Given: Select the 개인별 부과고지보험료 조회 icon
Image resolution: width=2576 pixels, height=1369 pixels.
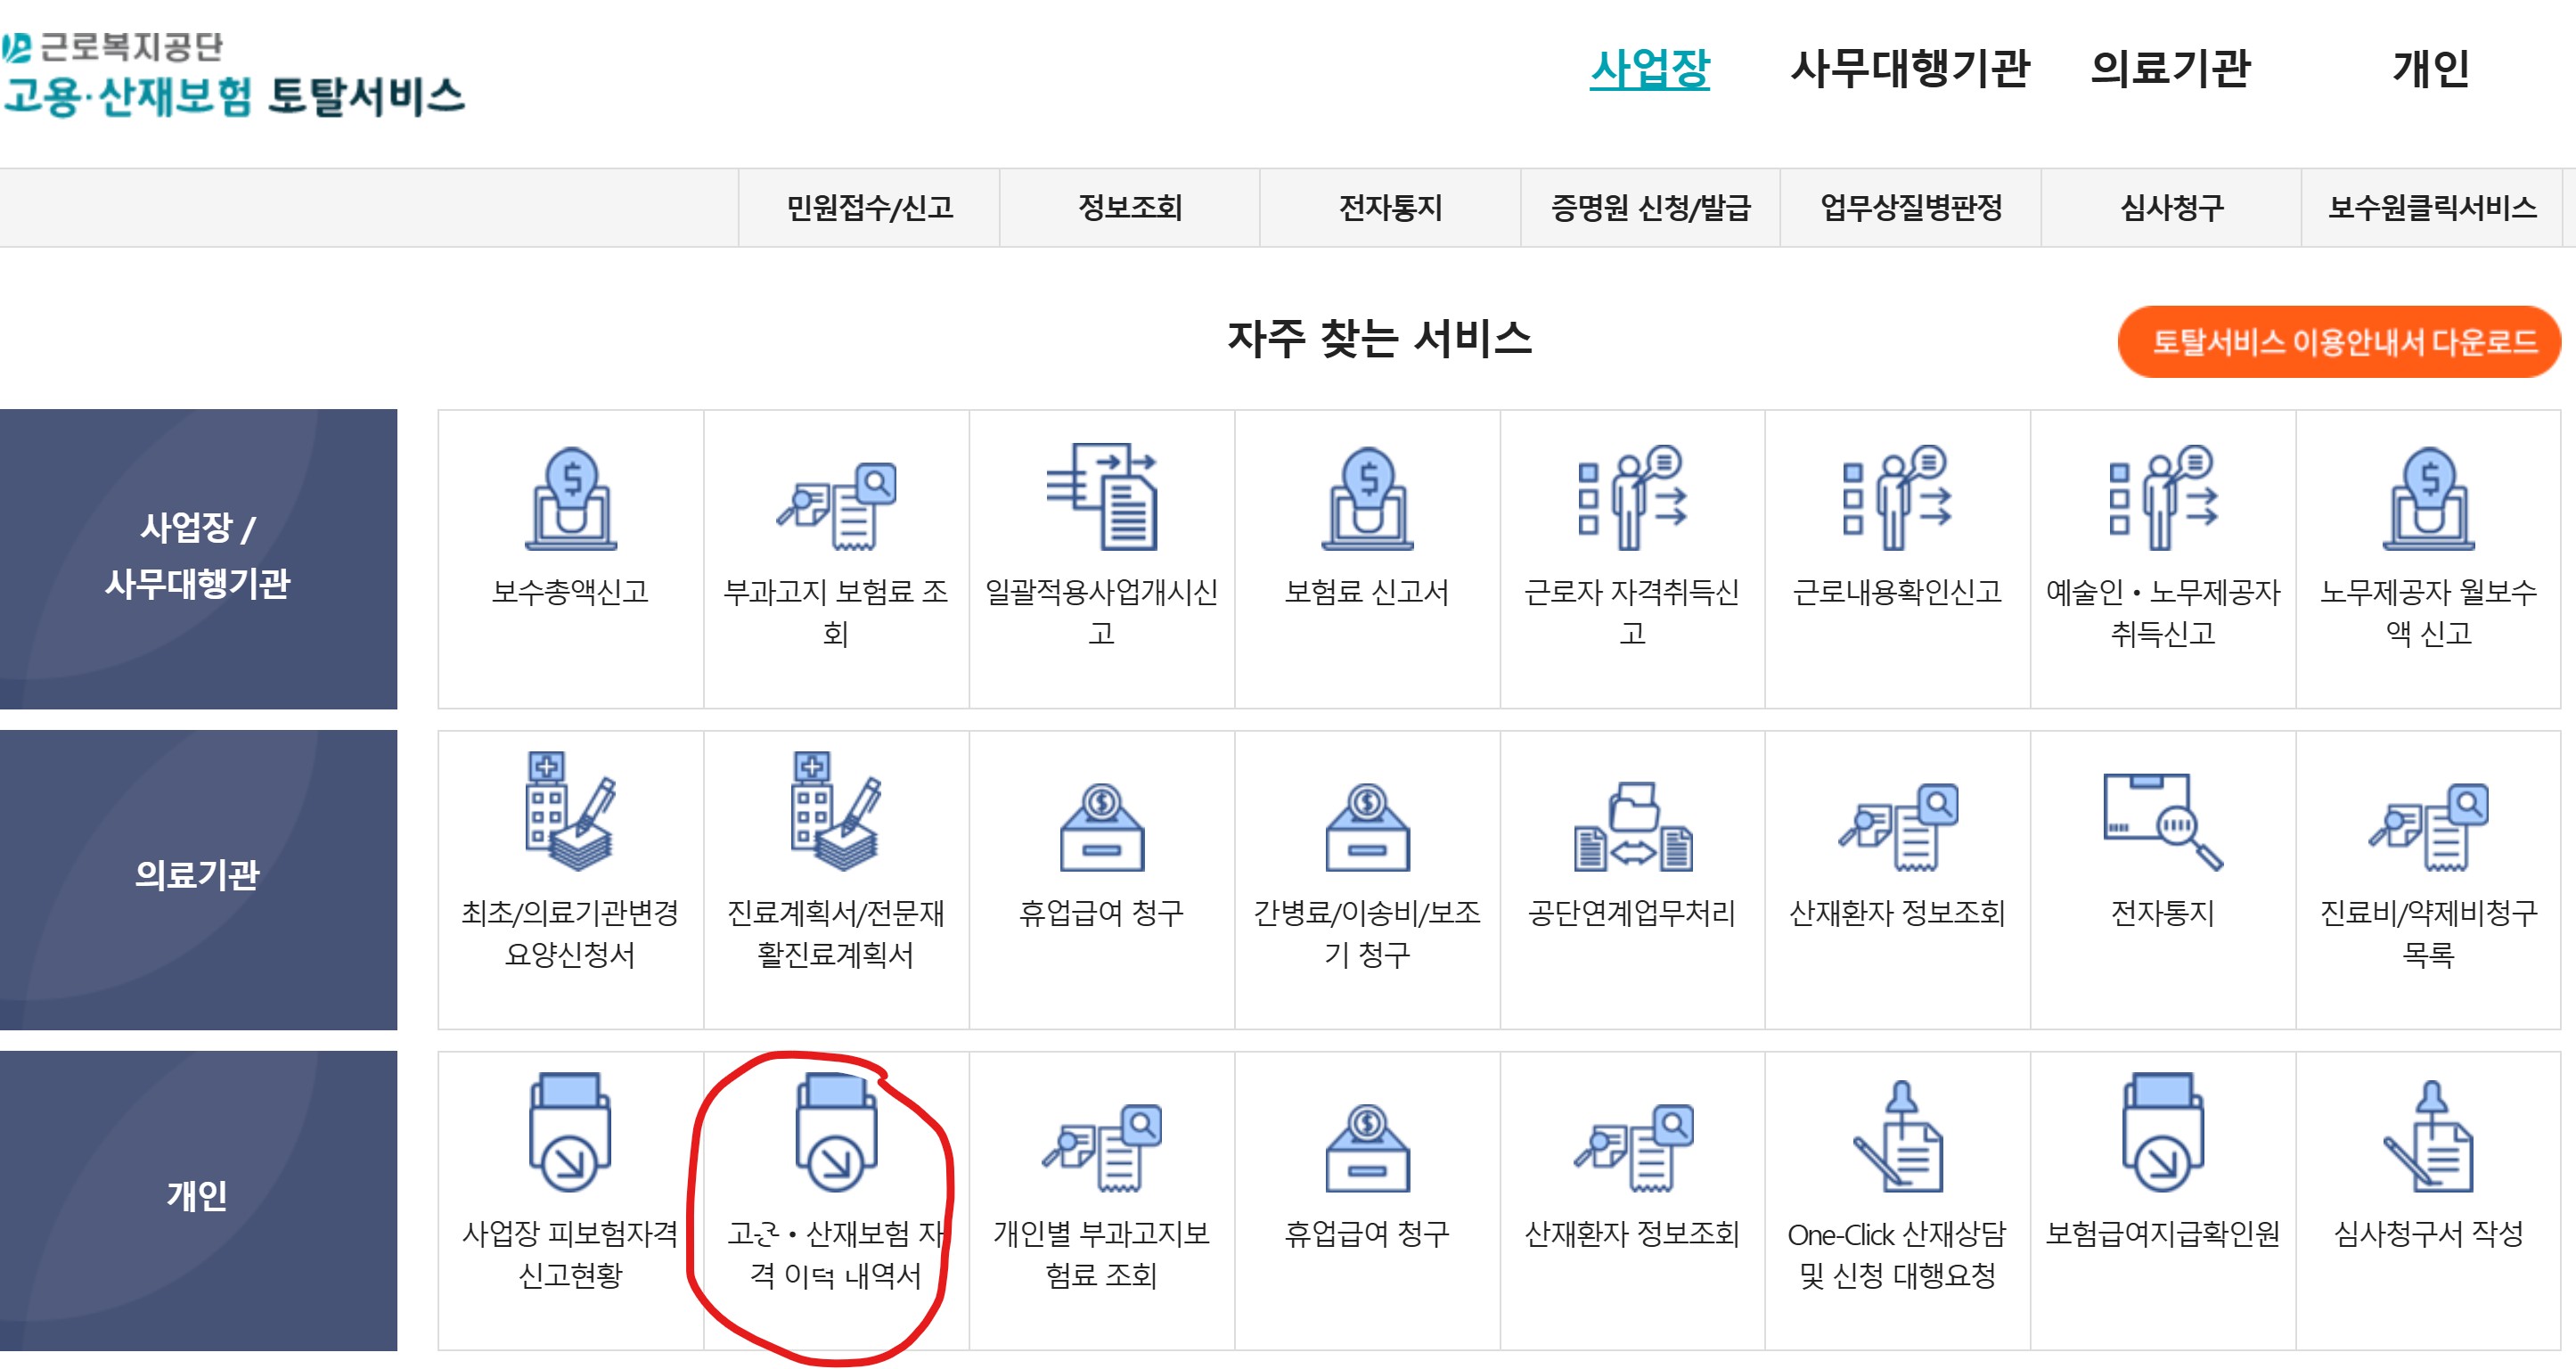Looking at the screenshot, I should click(x=1102, y=1148).
